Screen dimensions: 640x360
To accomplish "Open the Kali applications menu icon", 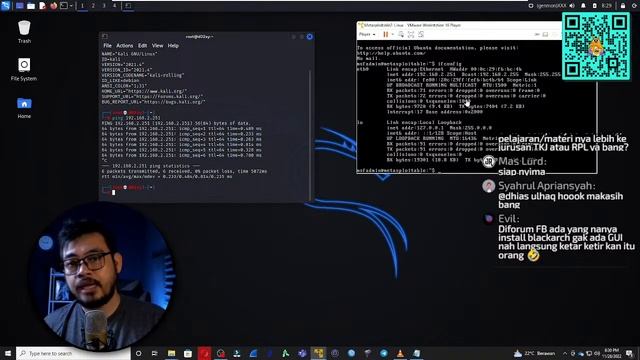I will point(5,5).
